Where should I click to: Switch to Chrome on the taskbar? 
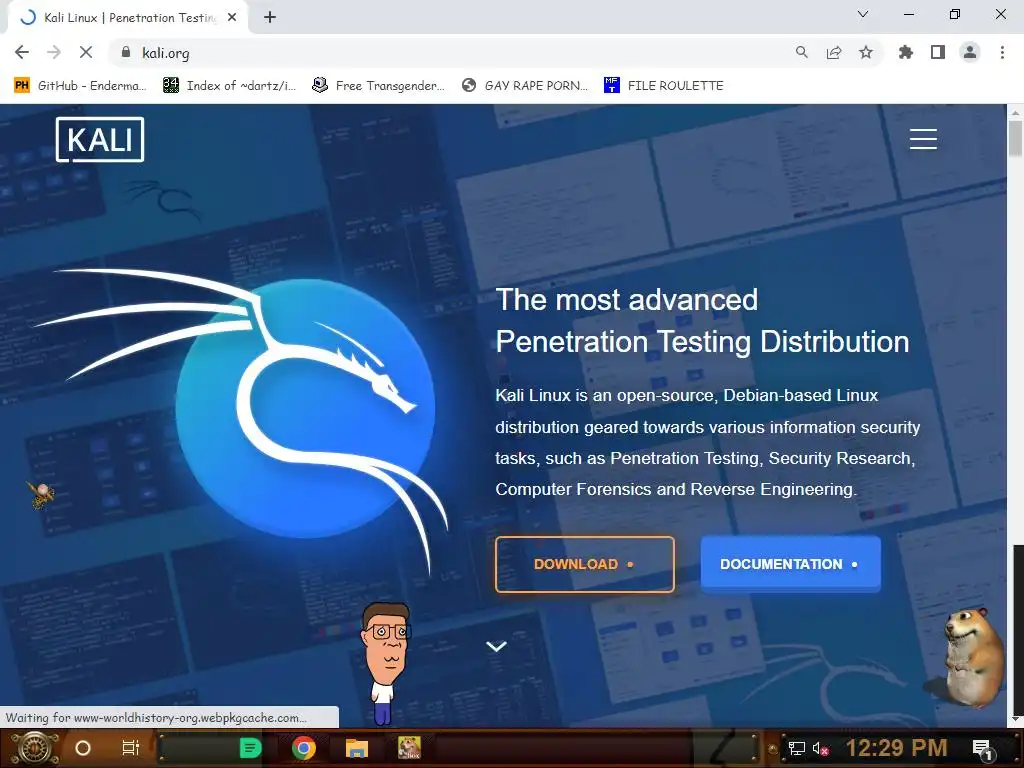(304, 748)
